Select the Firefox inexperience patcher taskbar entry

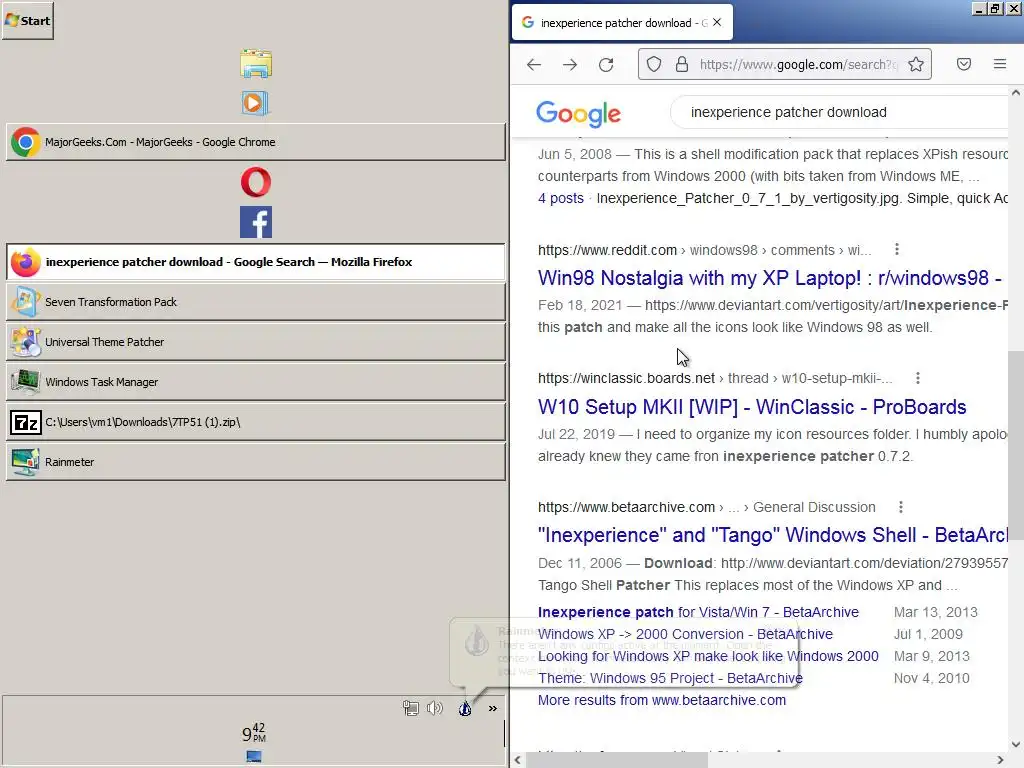tap(256, 262)
